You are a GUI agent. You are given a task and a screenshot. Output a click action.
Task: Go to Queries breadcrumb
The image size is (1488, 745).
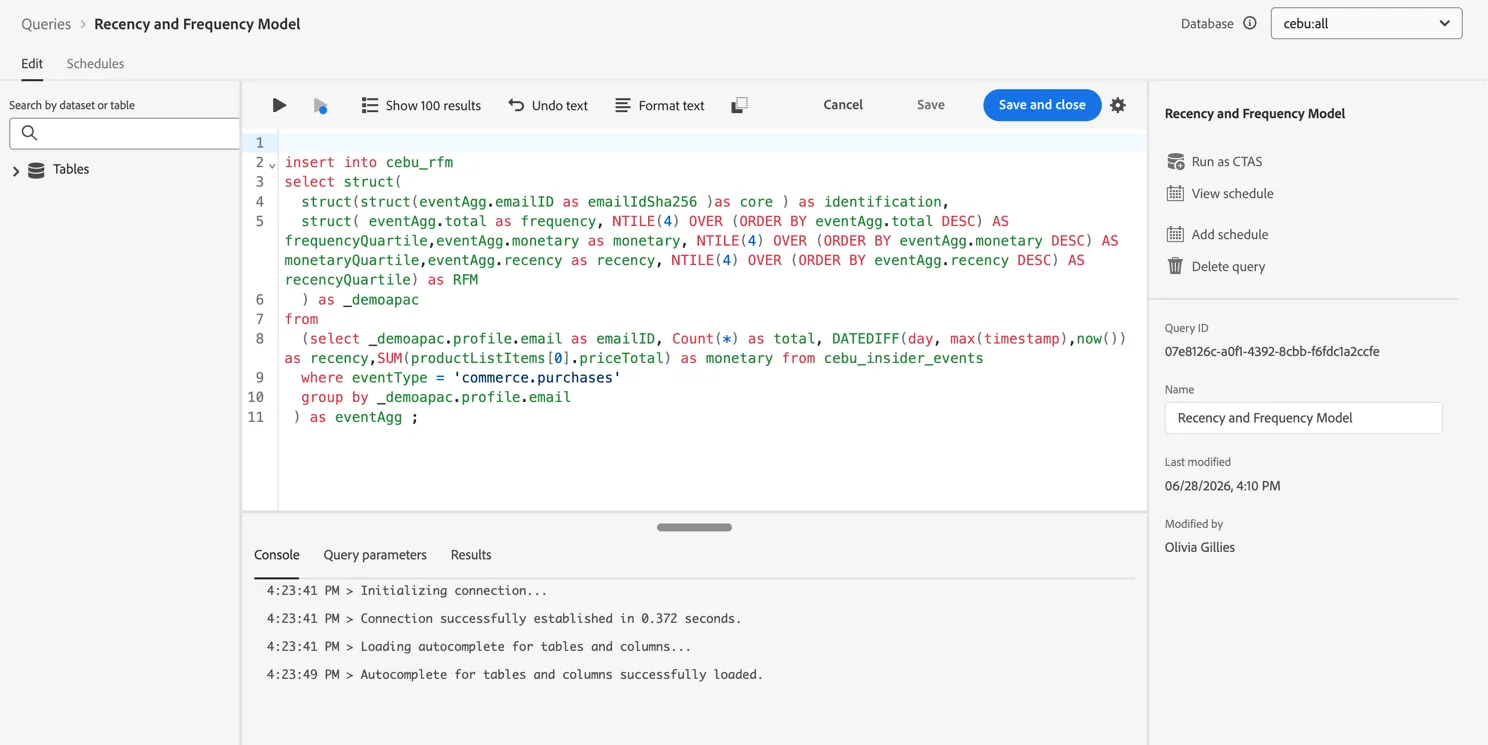pyautogui.click(x=46, y=24)
